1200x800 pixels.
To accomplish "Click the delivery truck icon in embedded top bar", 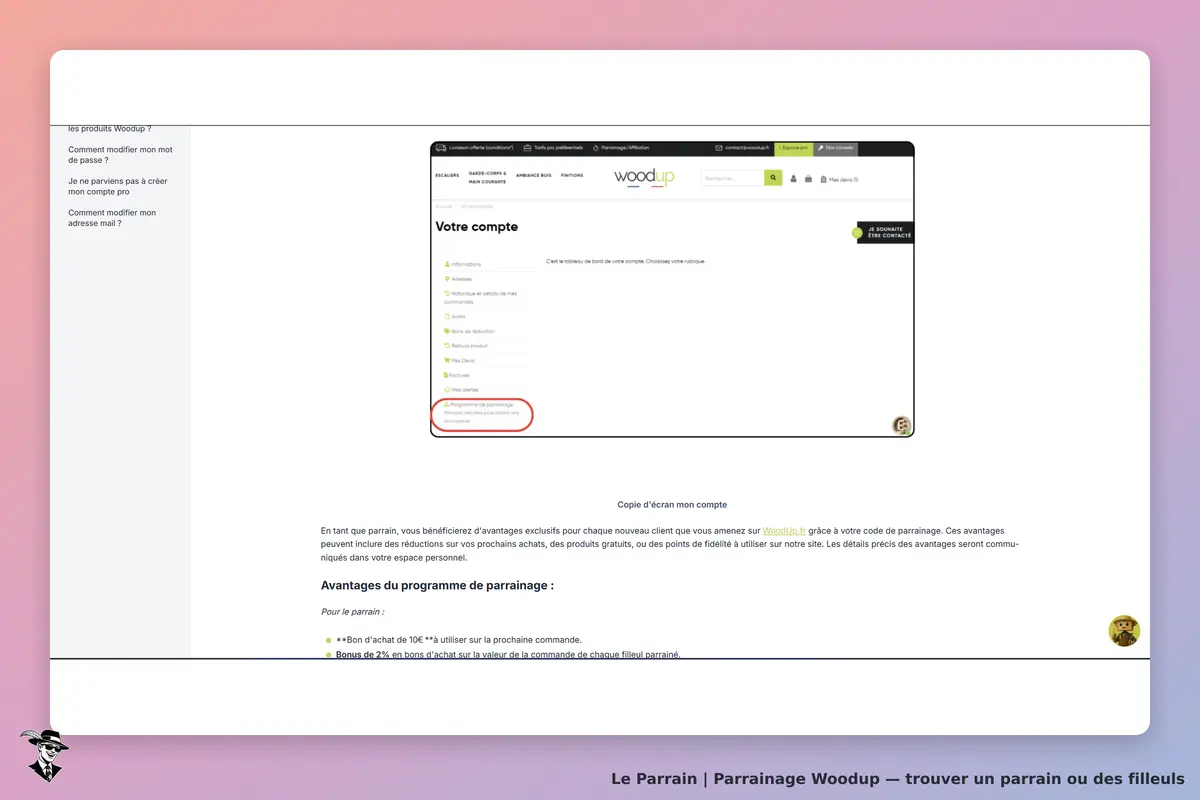I will point(441,148).
